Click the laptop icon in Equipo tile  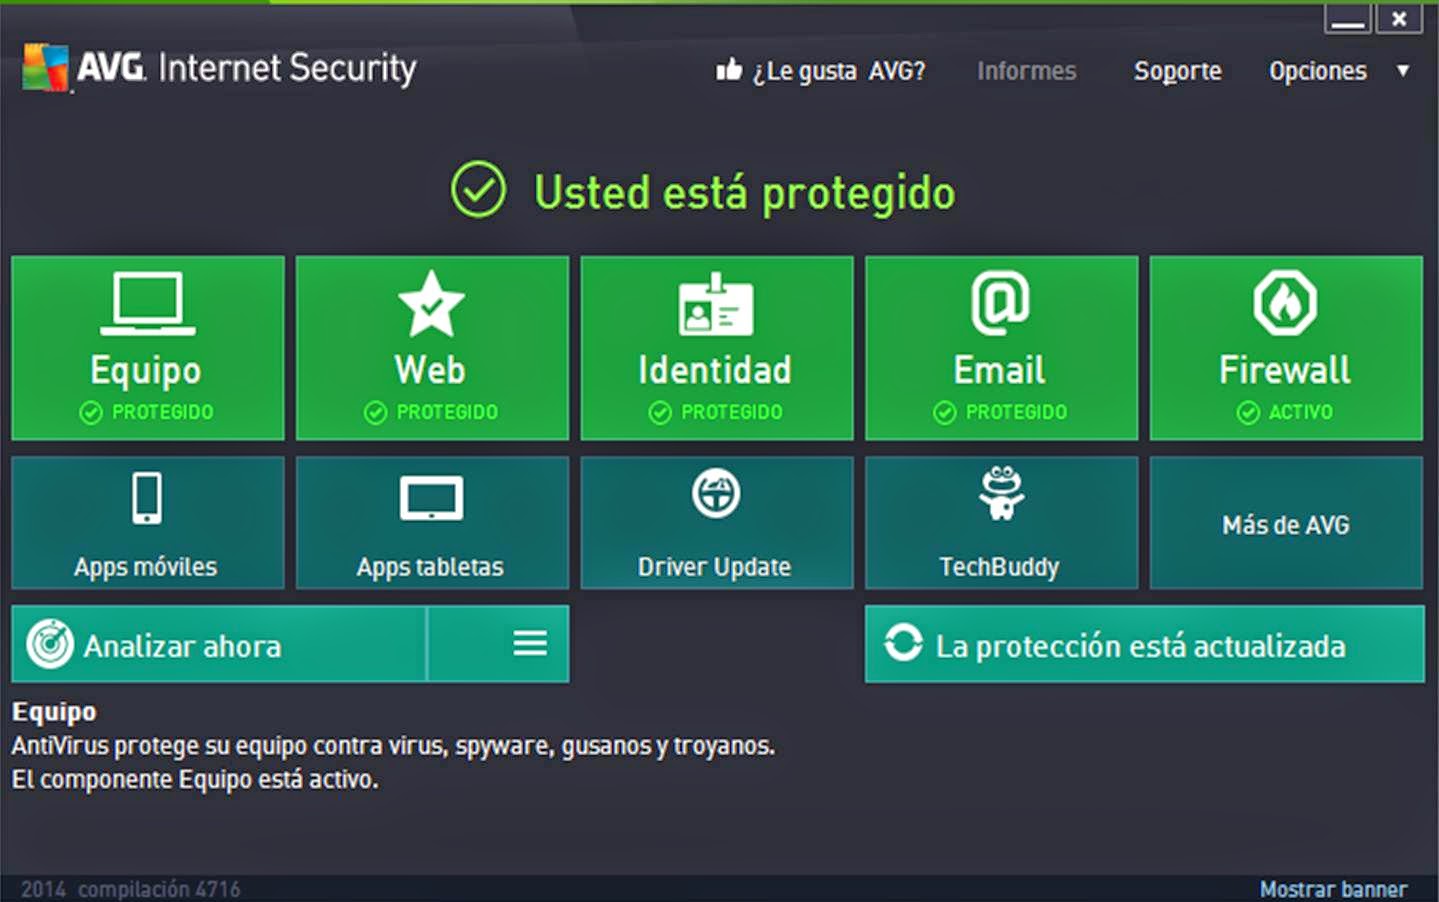tap(148, 303)
